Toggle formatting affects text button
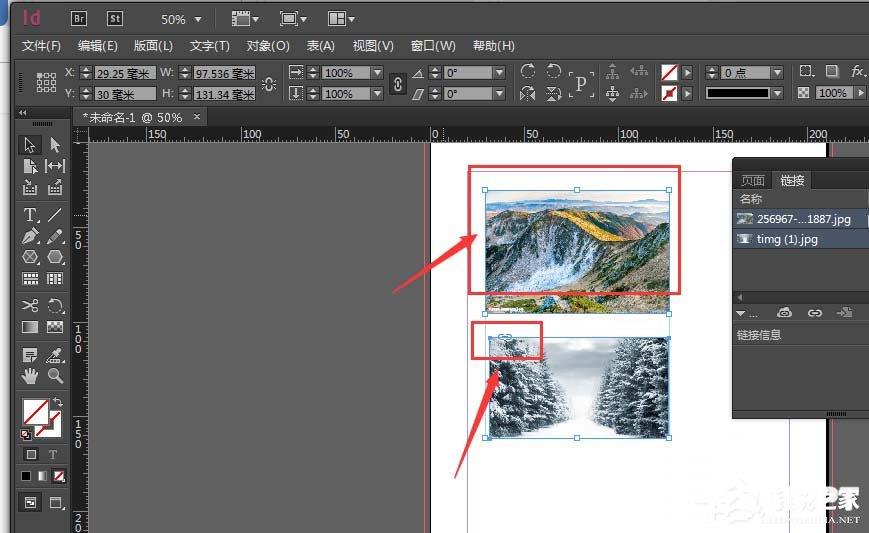The width and height of the screenshot is (869, 533). pos(53,454)
